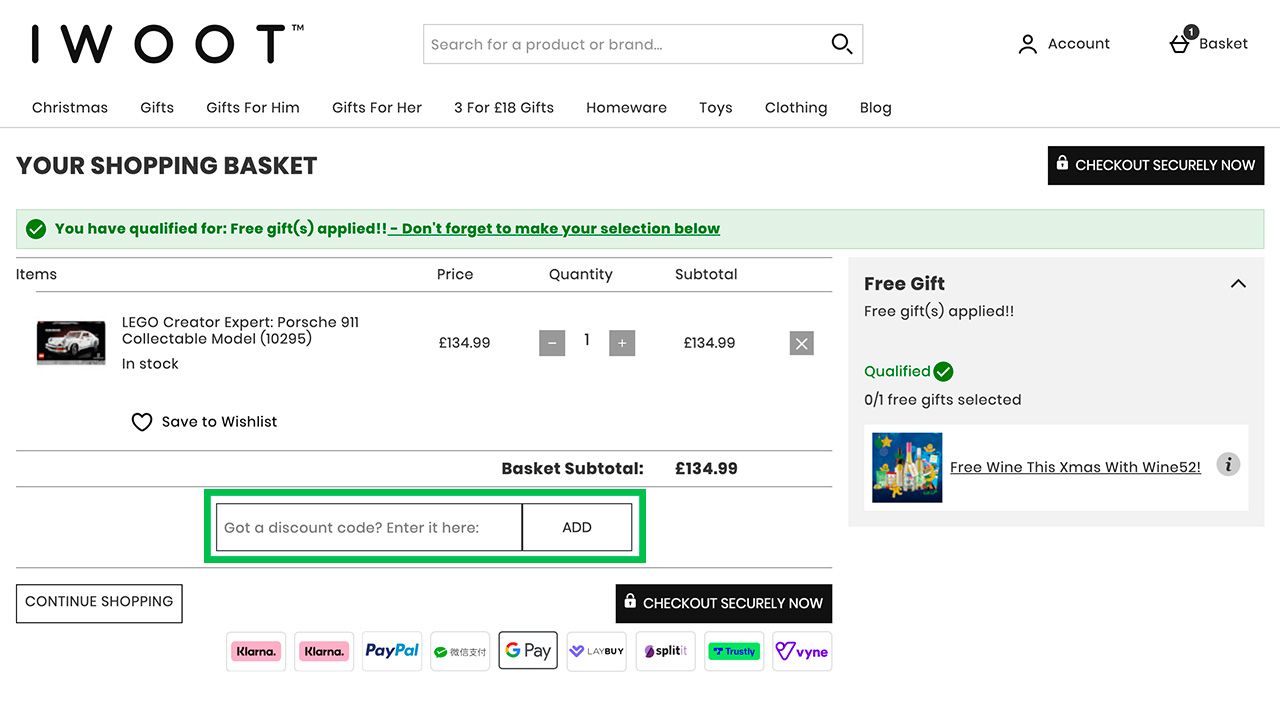Viewport: 1280px width, 720px height.
Task: Select the WeChat Pay icon
Action: 460,651
